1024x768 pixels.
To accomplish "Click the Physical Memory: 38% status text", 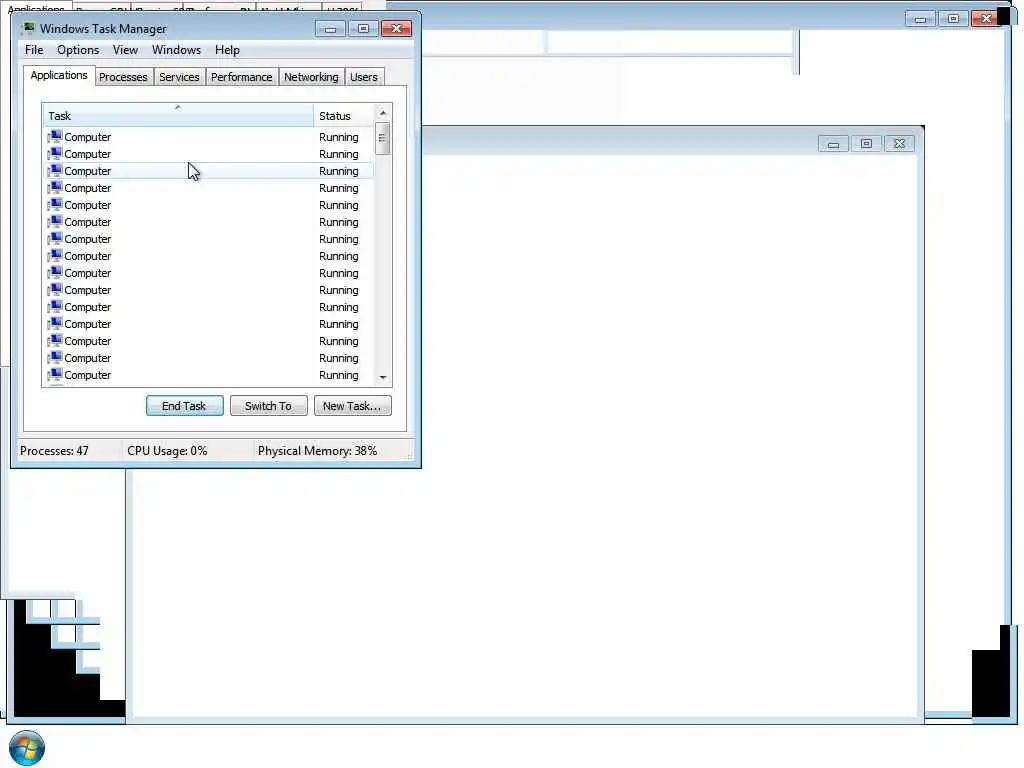I will pos(317,451).
